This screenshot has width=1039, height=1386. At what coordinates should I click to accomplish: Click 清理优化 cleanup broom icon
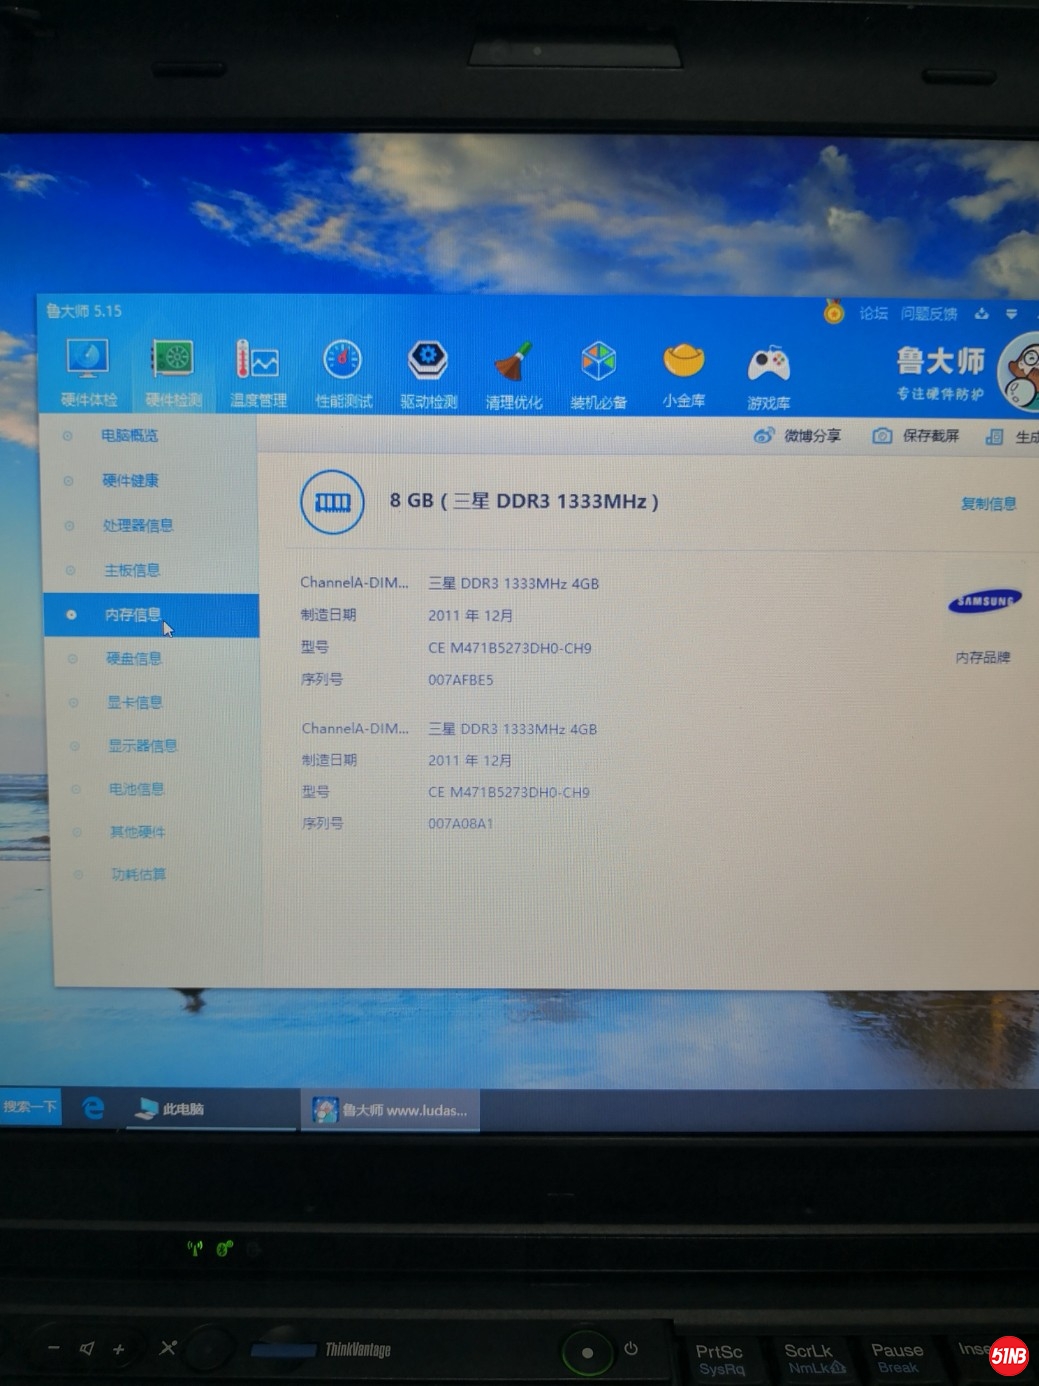point(513,373)
